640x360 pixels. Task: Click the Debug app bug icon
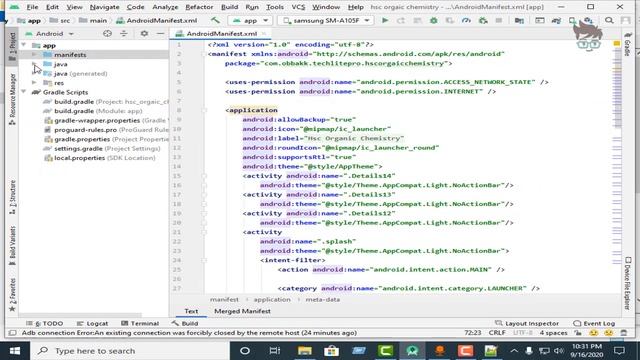[433, 20]
